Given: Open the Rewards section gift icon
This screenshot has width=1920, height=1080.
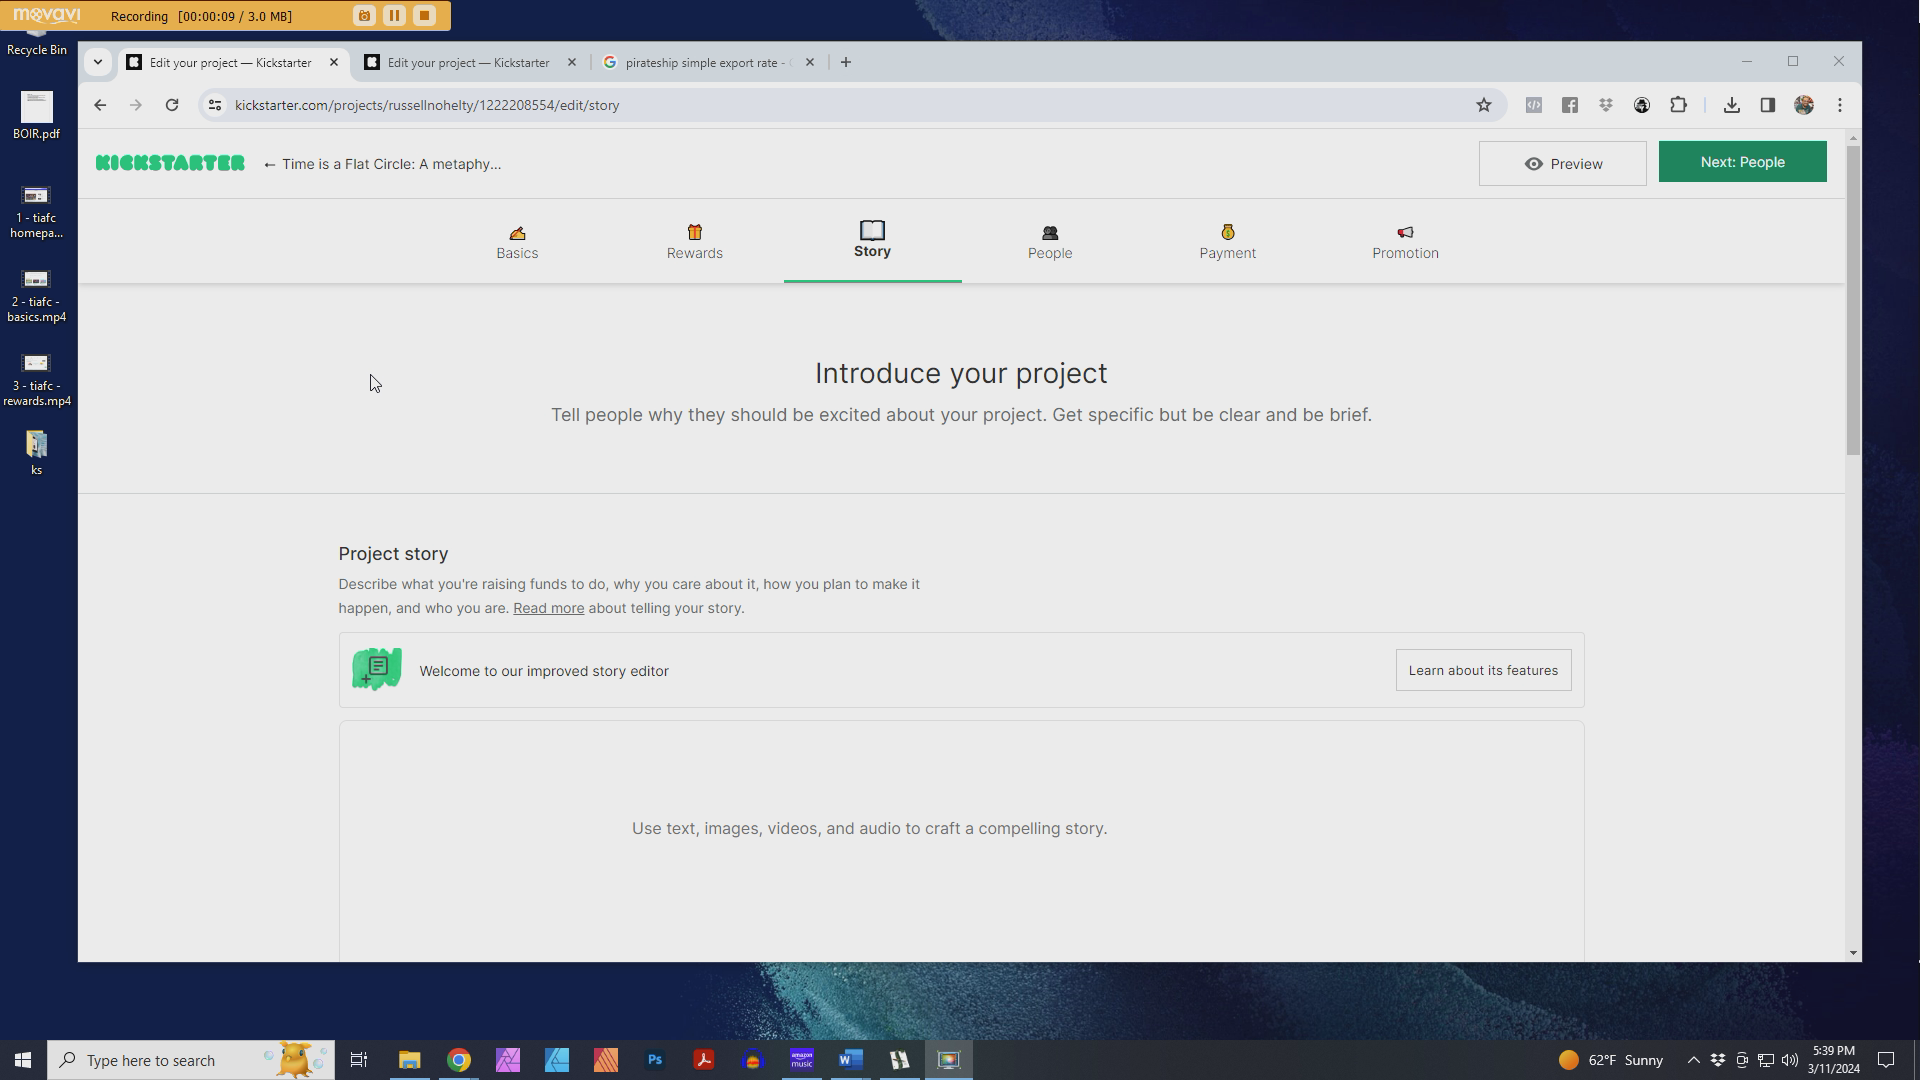Looking at the screenshot, I should [694, 232].
